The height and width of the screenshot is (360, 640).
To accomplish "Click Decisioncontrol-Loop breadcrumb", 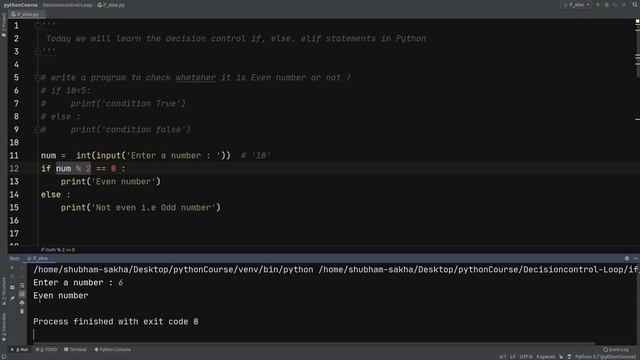I will [67, 5].
